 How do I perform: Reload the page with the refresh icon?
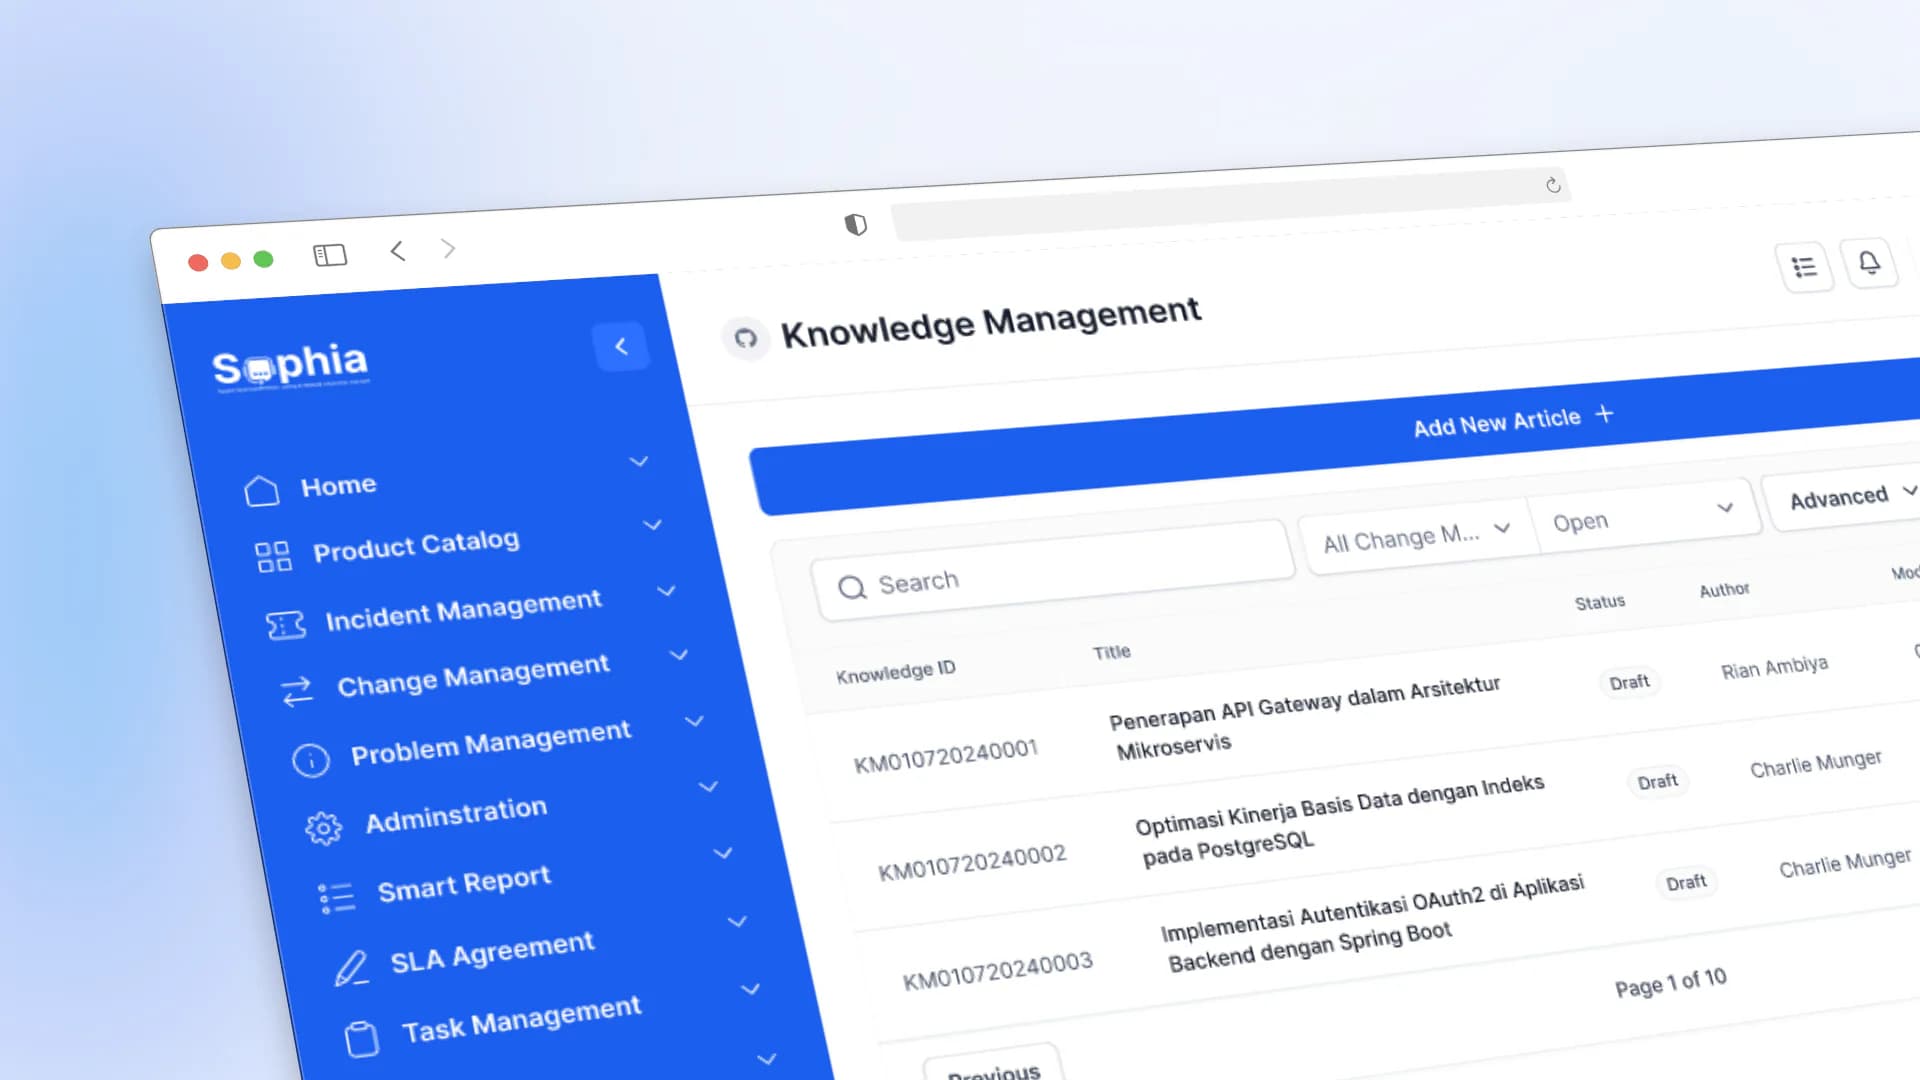point(1552,185)
